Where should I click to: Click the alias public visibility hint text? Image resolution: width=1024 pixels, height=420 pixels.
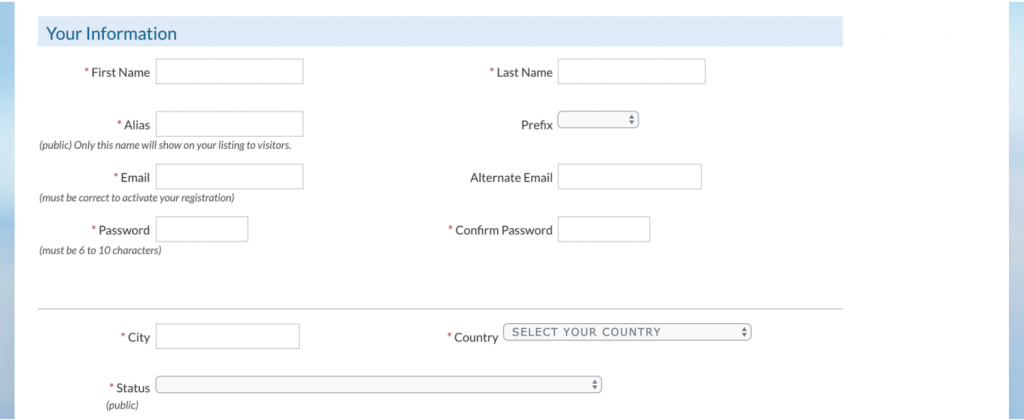[165, 146]
